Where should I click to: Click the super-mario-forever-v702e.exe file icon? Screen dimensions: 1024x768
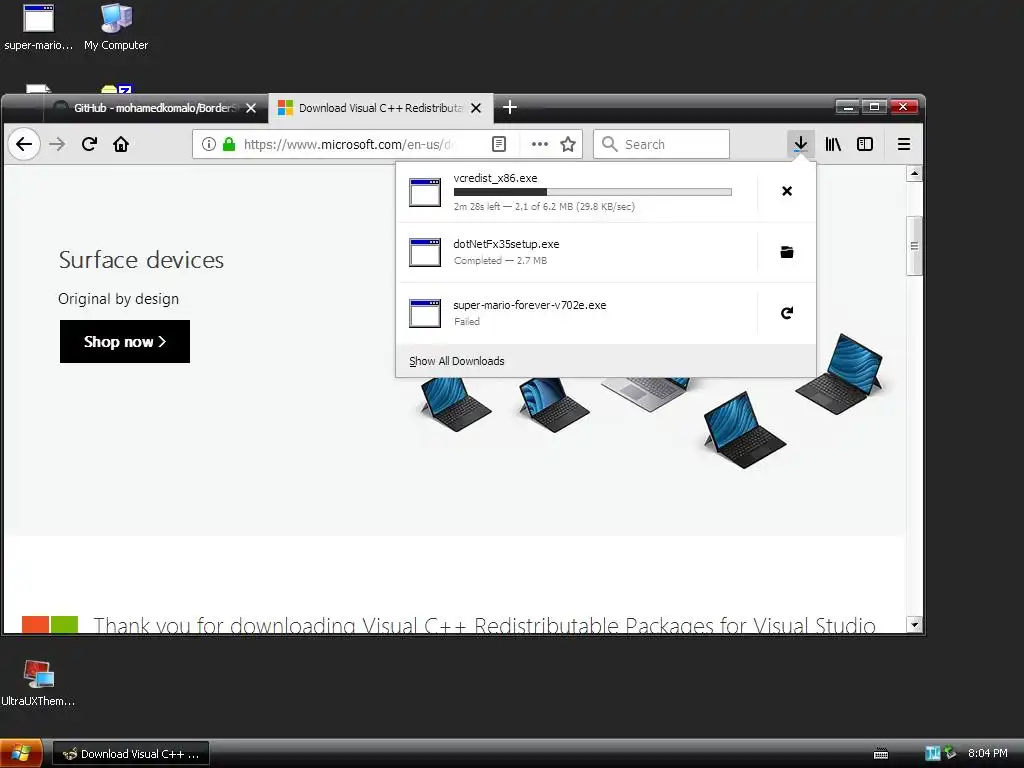coord(425,313)
